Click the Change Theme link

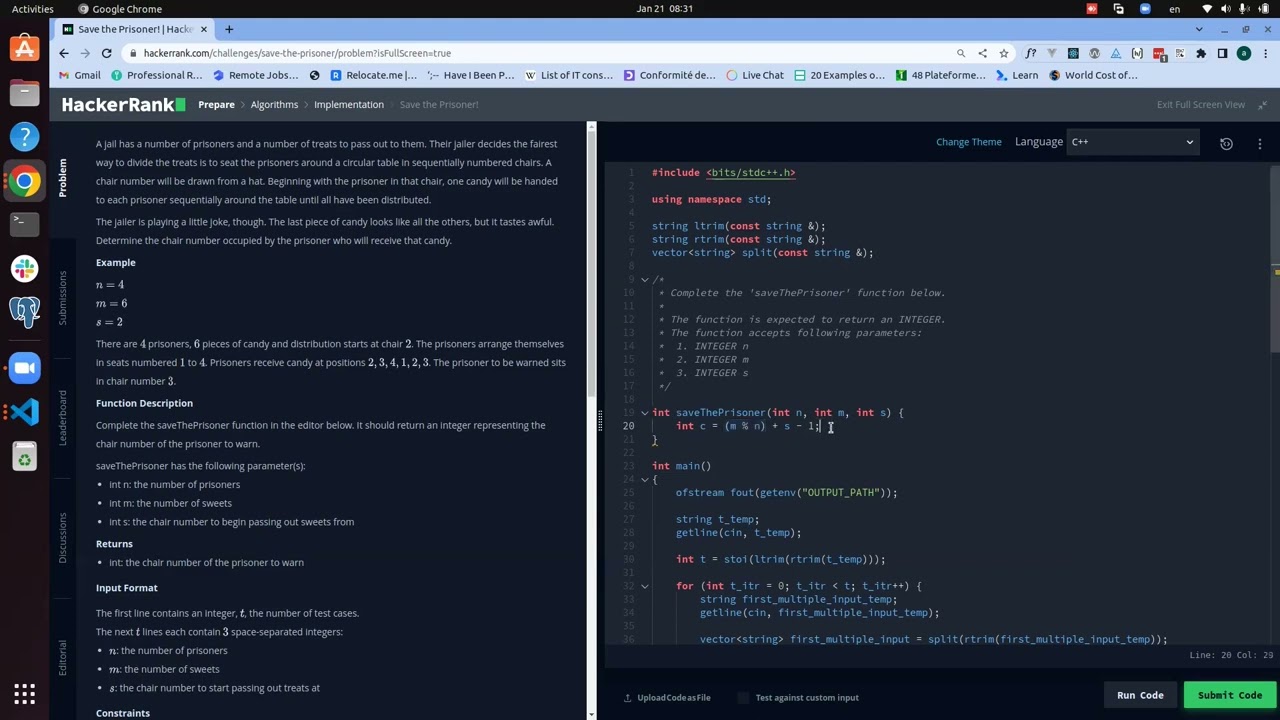(969, 142)
